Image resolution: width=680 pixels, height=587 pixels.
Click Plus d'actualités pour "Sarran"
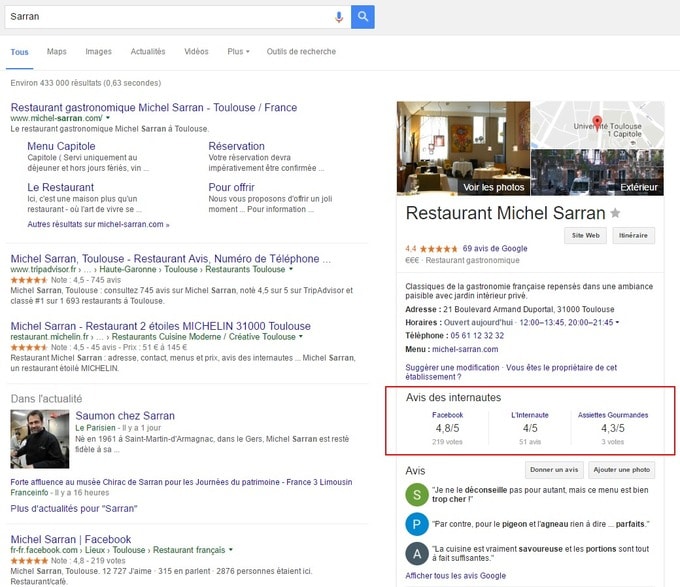74,509
